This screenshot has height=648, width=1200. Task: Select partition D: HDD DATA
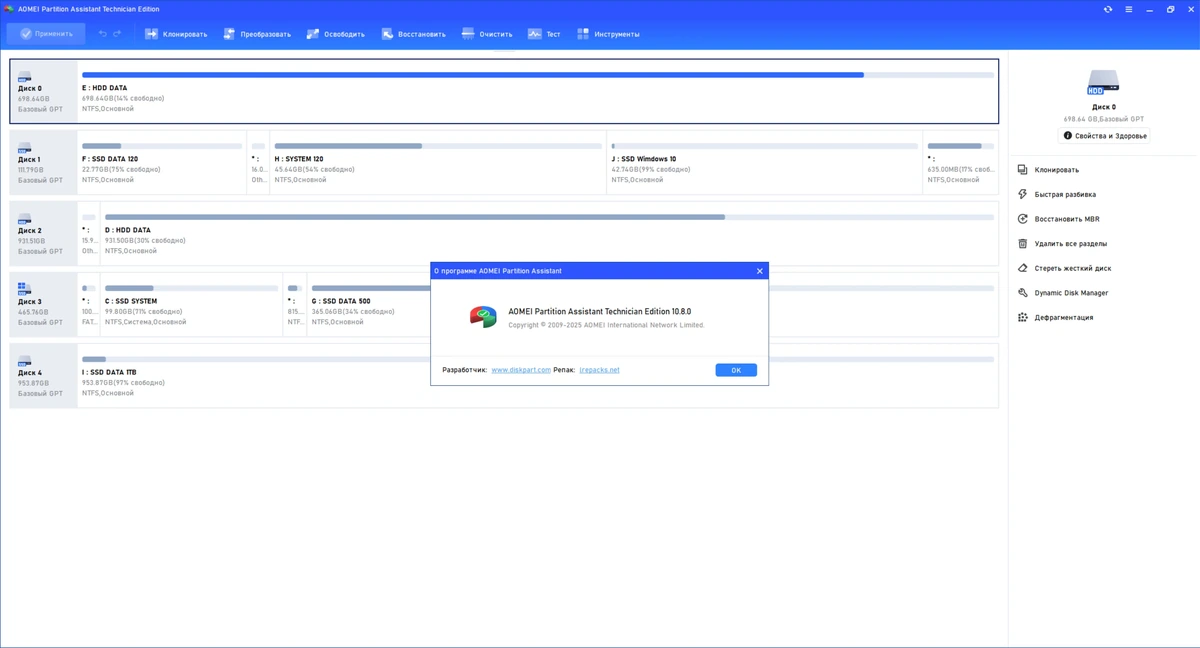(549, 233)
